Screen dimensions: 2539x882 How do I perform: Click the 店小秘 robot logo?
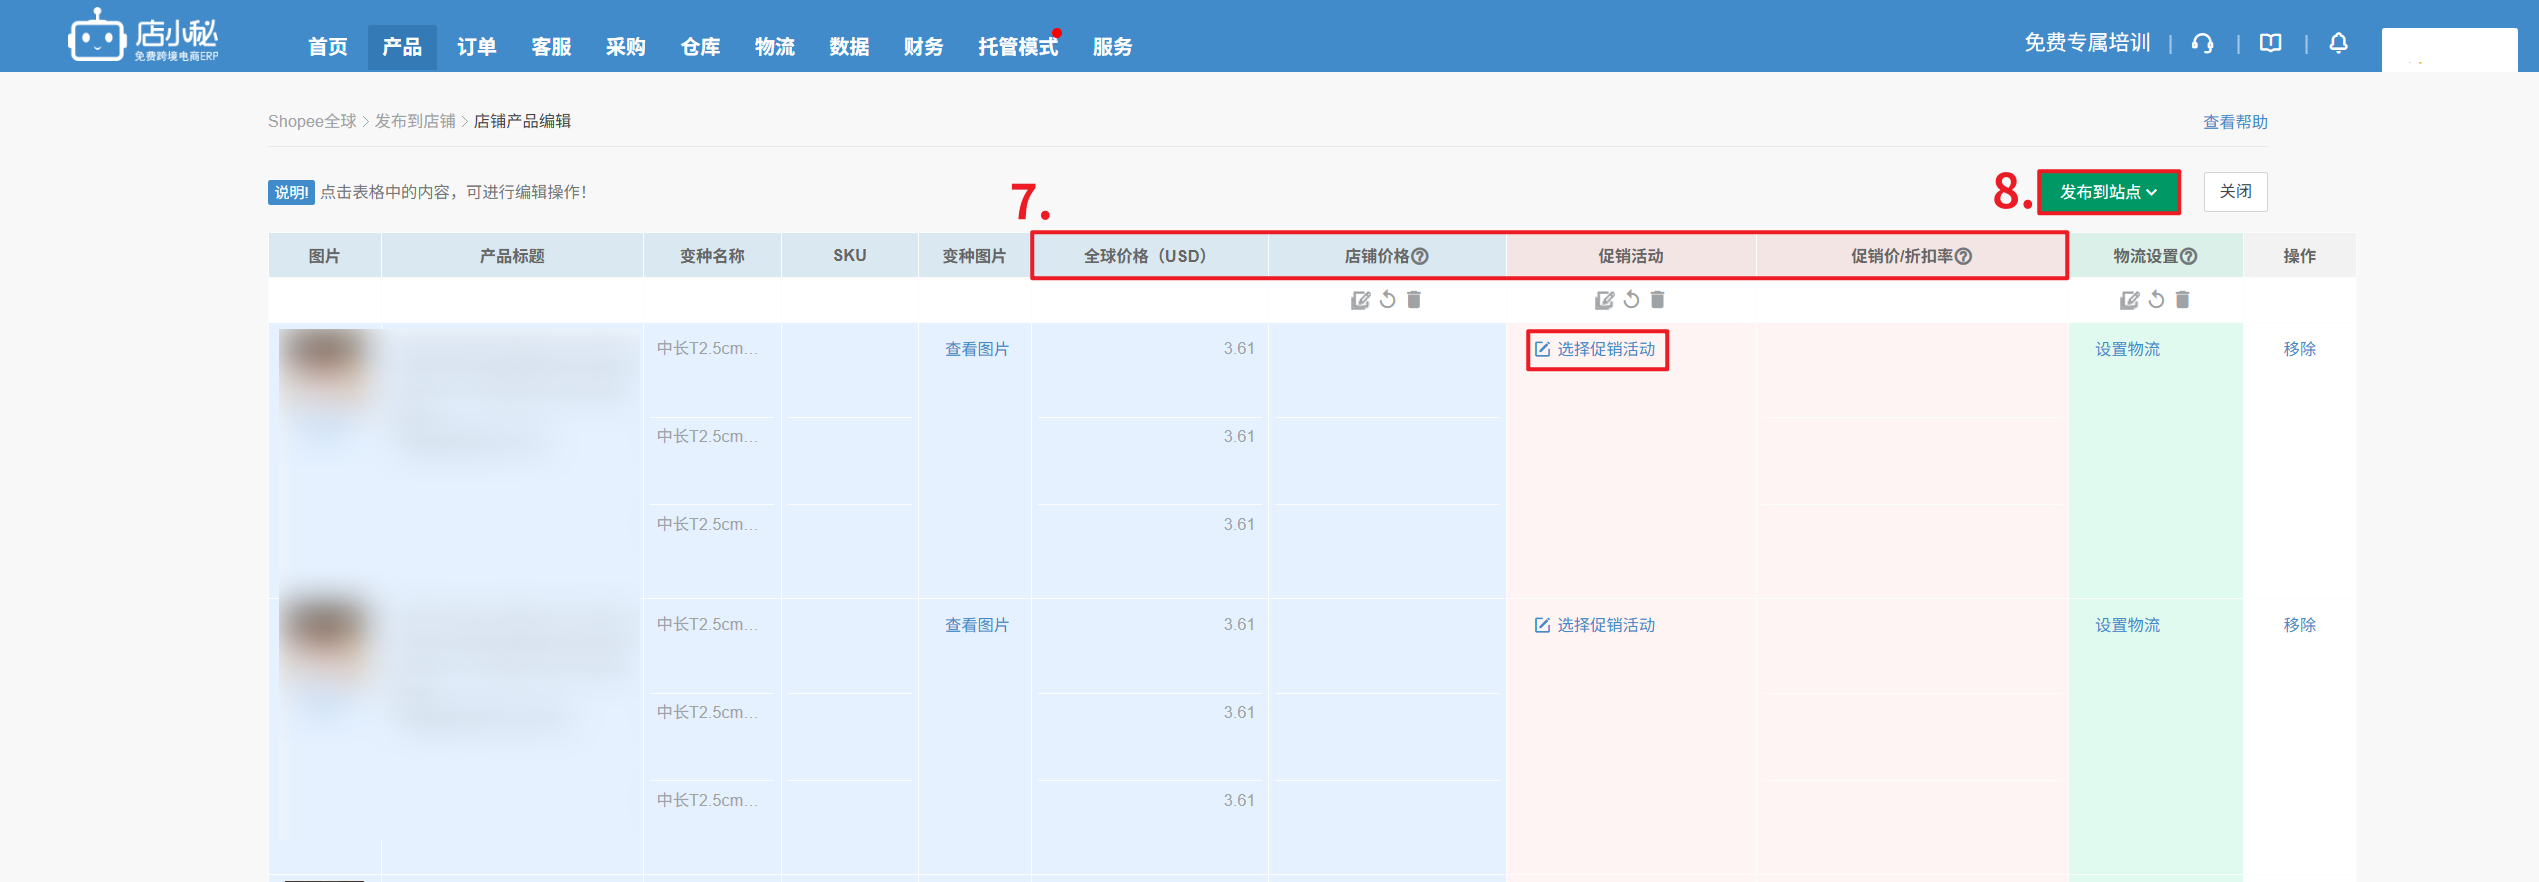point(143,36)
